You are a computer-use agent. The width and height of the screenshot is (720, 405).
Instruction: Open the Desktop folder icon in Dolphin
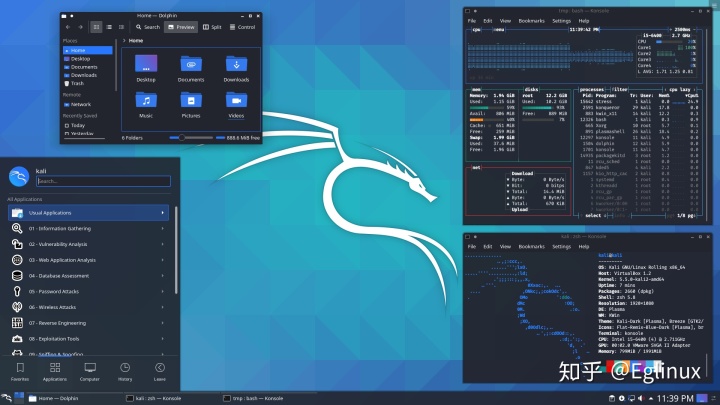click(146, 68)
